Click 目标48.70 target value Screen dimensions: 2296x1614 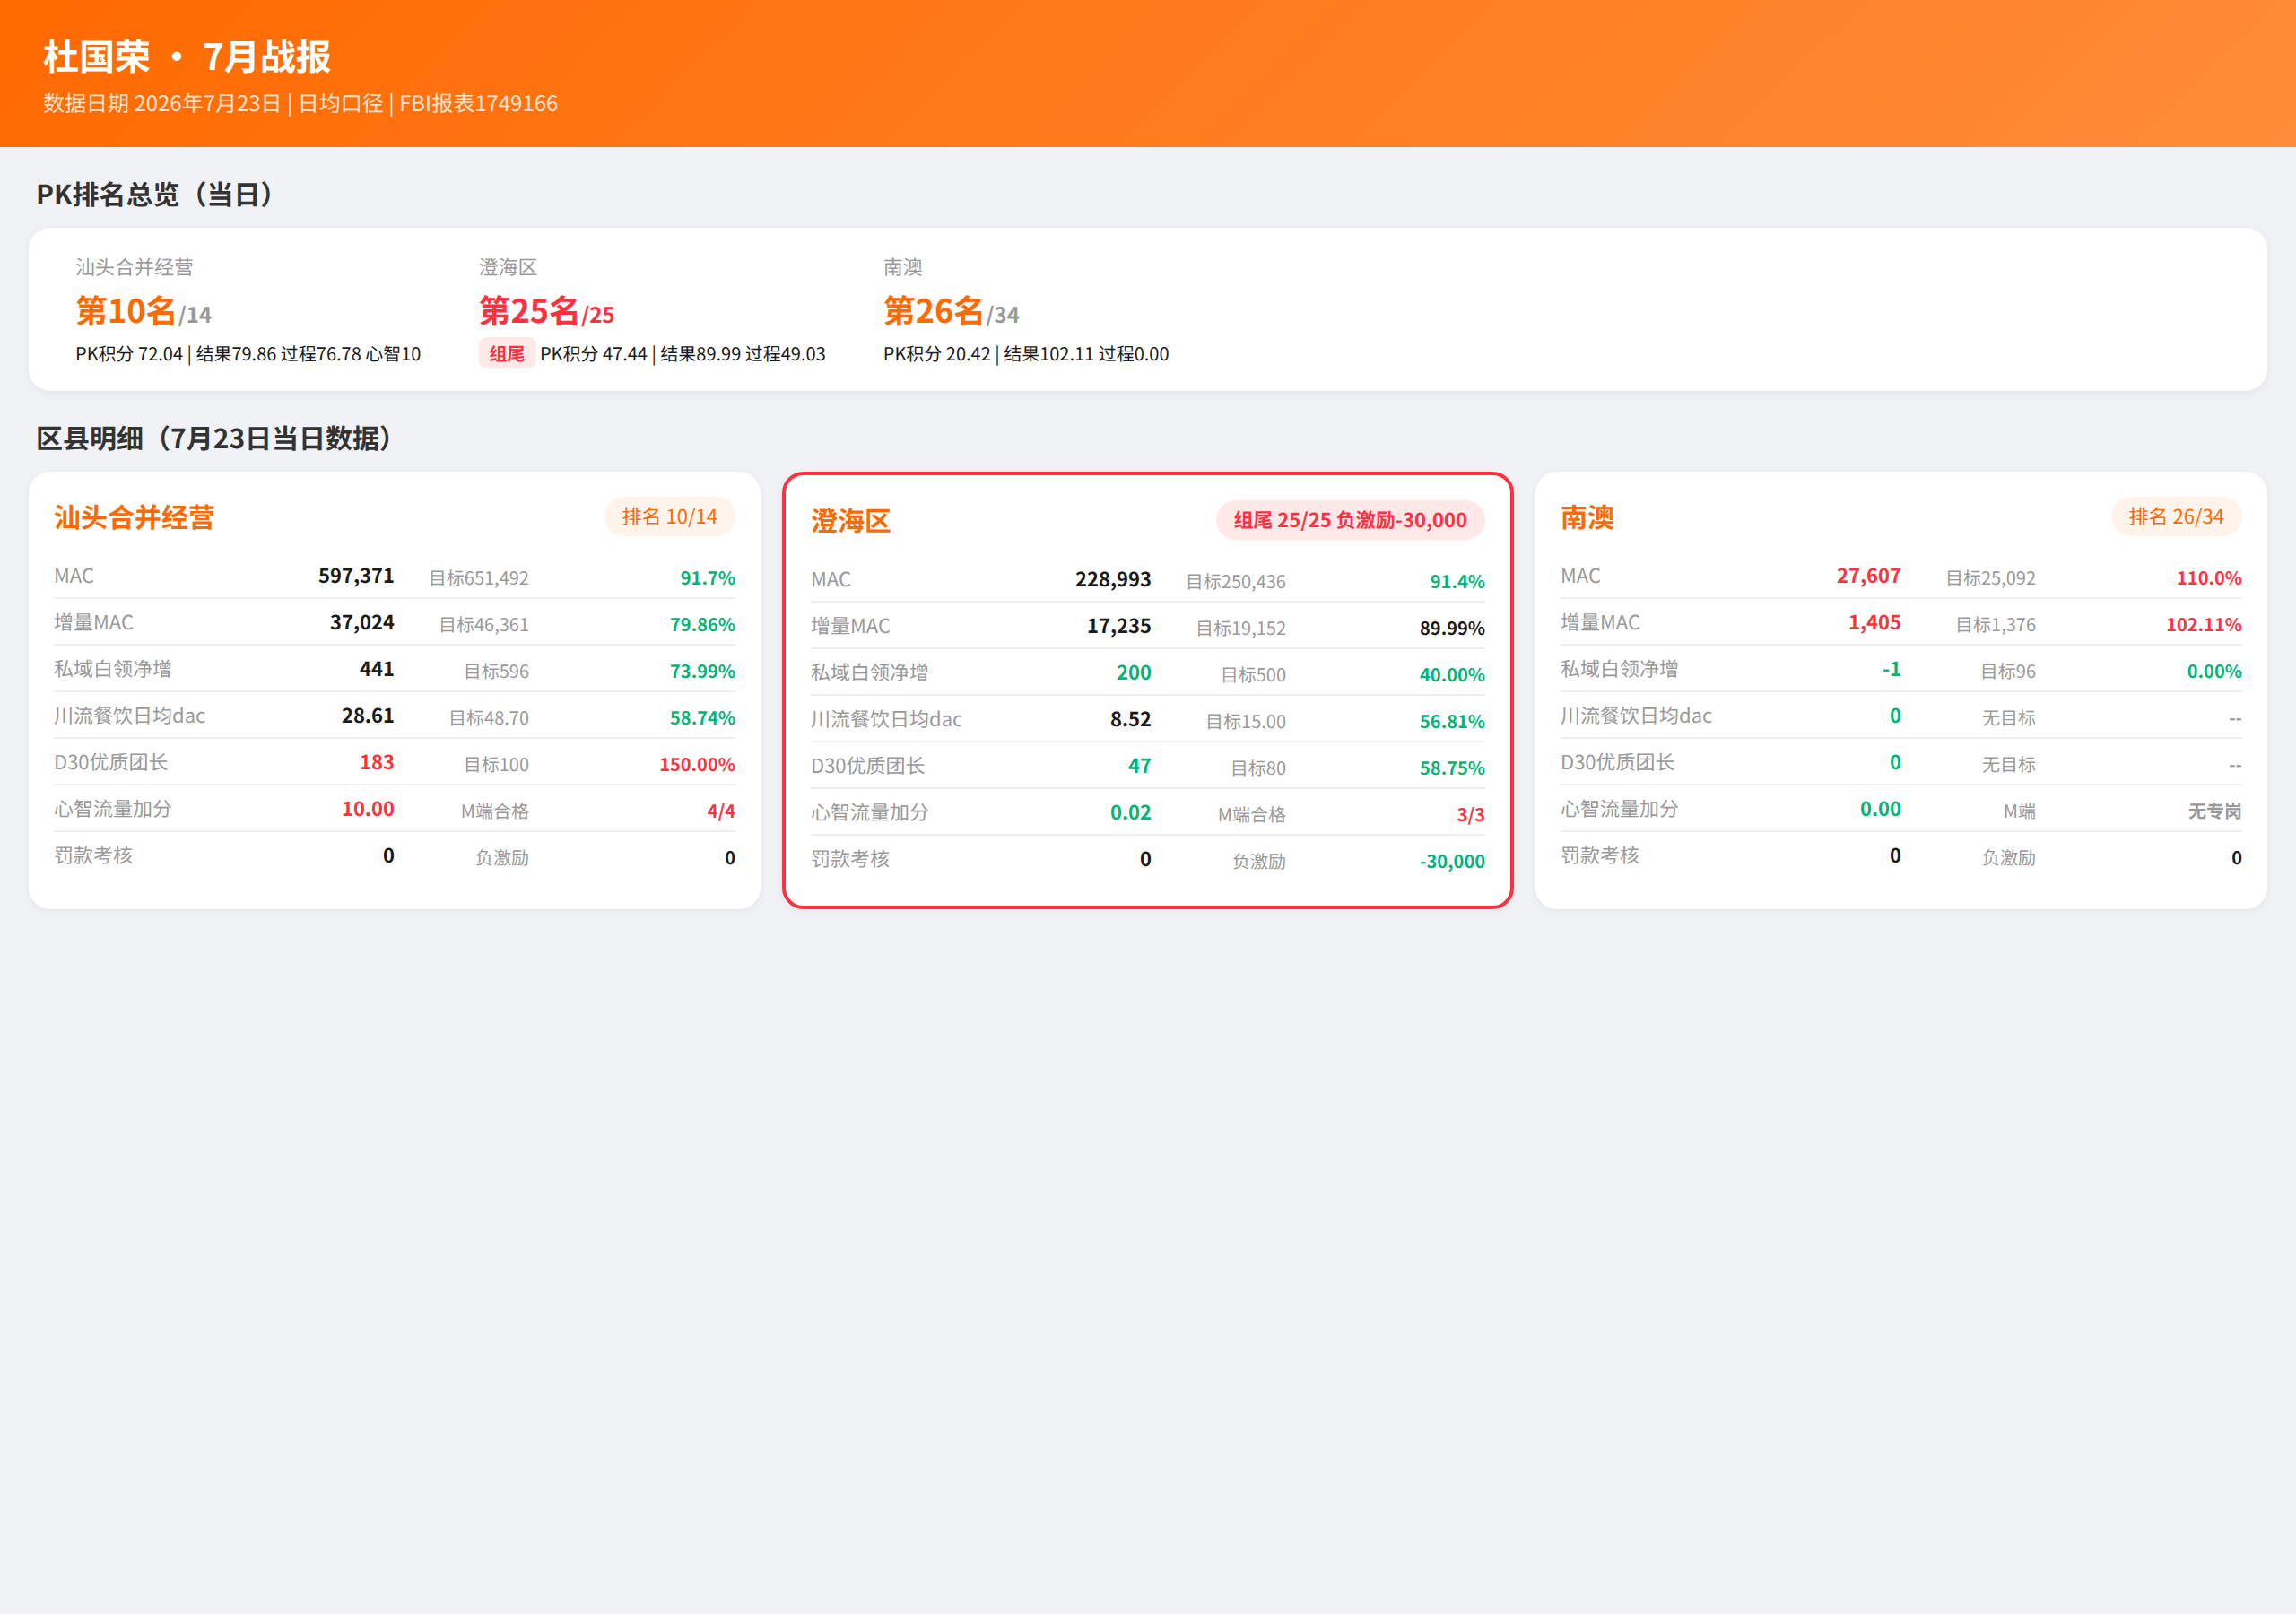click(489, 718)
